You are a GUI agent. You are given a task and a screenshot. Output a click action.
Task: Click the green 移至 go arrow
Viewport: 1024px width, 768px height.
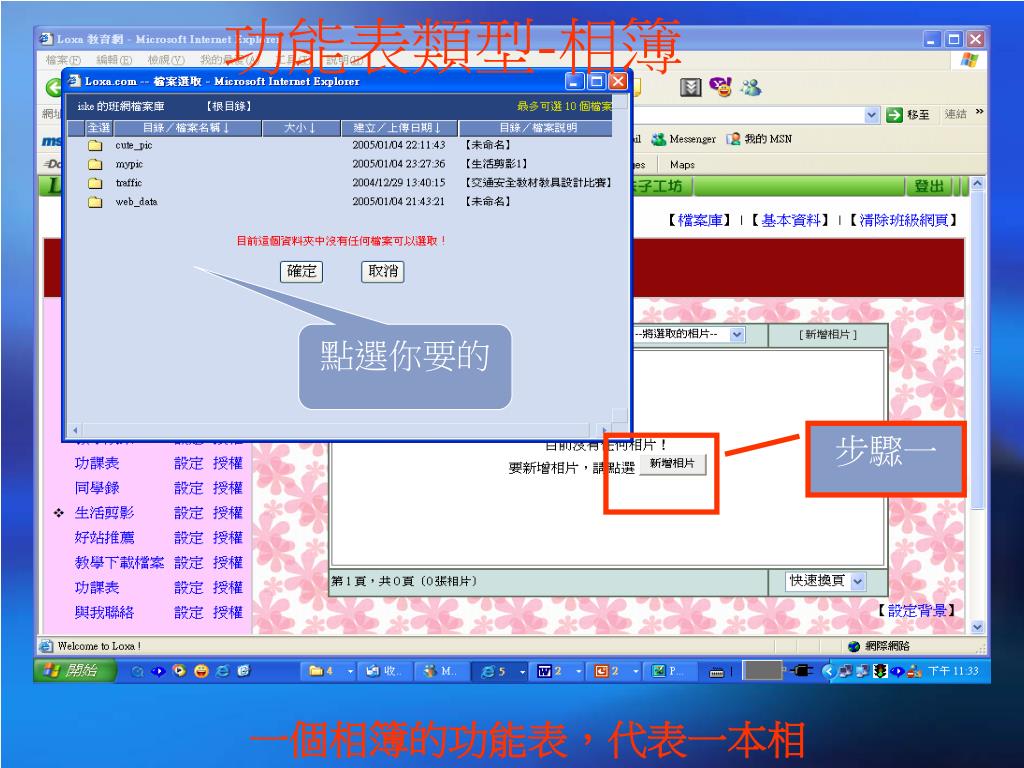894,115
